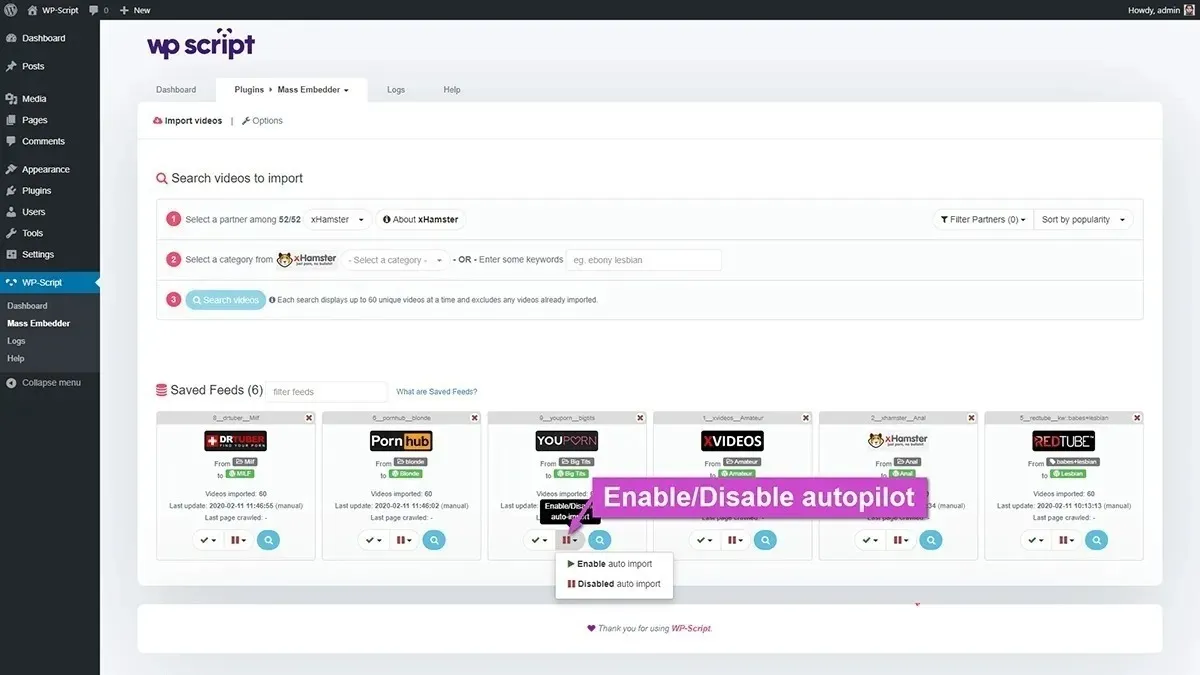Switch to the Dashboard tab
1200x675 pixels.
click(176, 89)
